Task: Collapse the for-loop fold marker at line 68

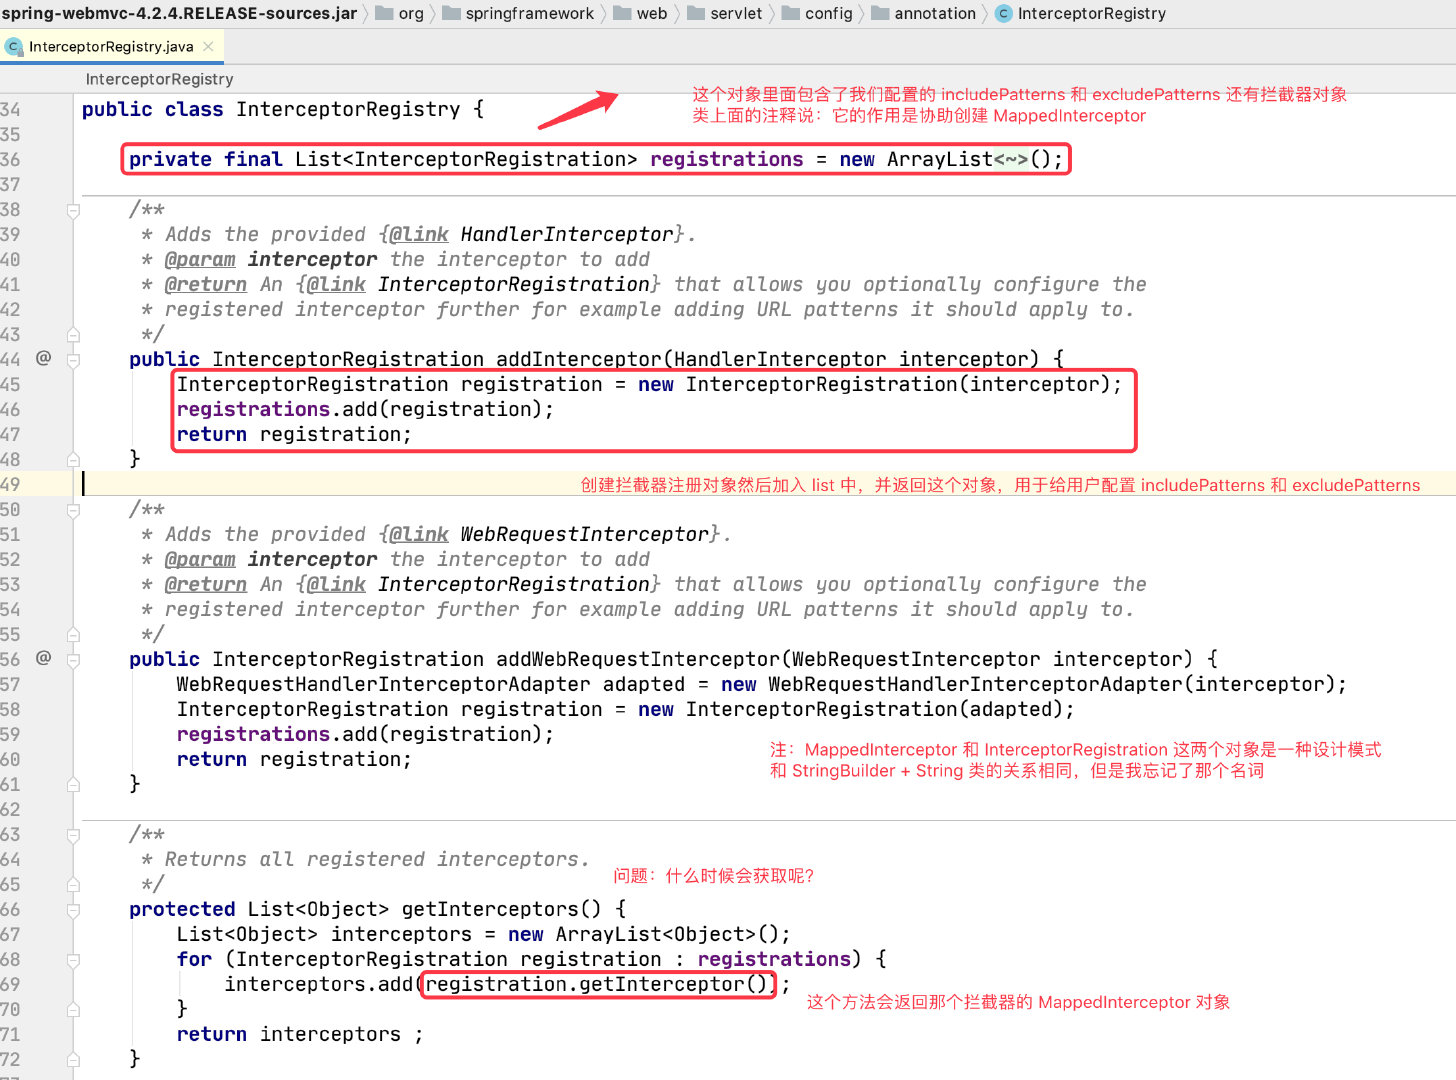Action: coord(73,959)
